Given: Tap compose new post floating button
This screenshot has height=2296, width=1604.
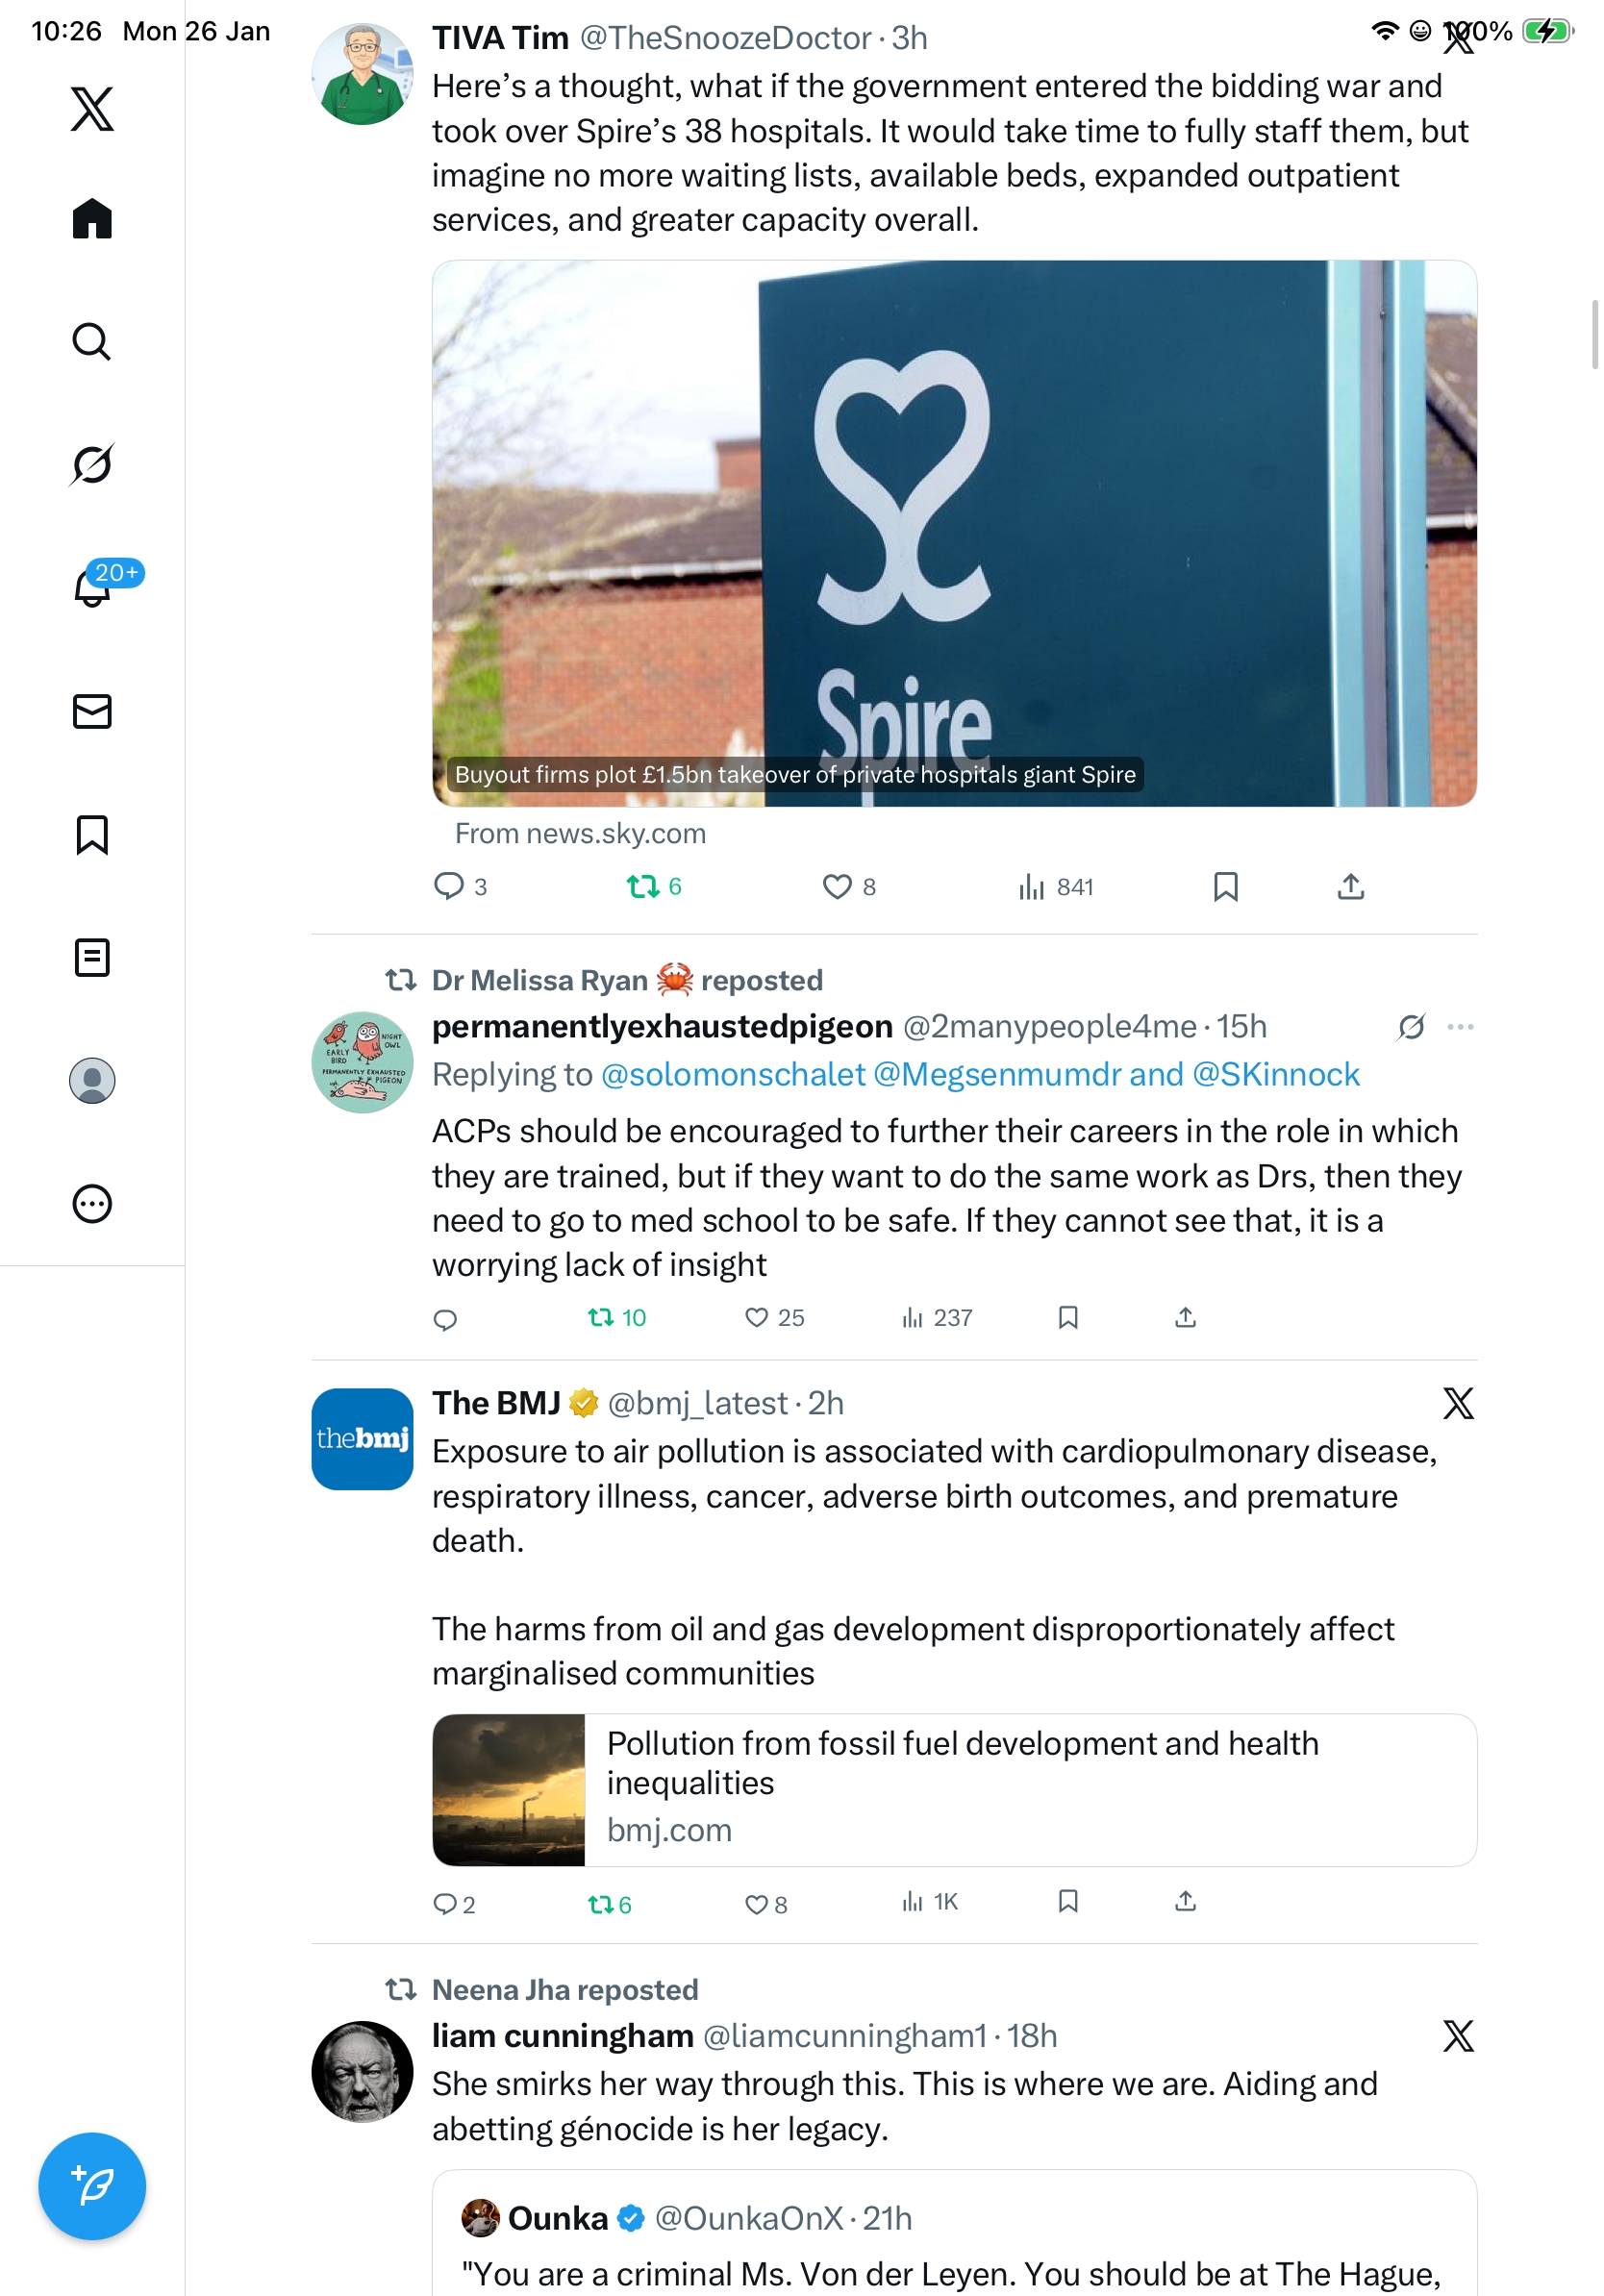Looking at the screenshot, I should pos(92,2185).
